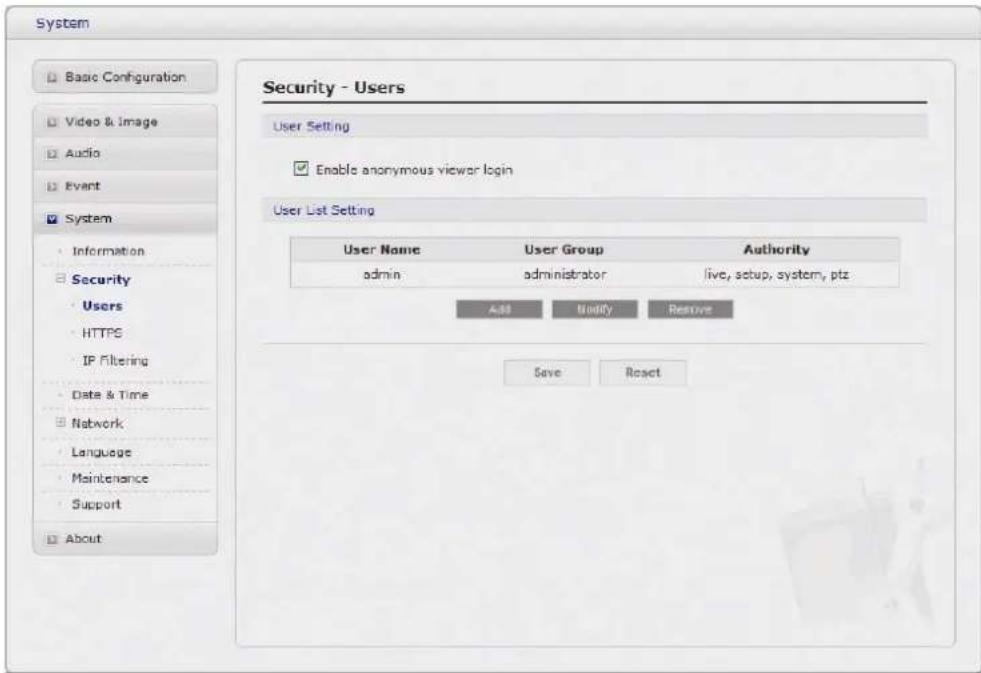Expand the Video & Image section
The image size is (981, 673).
(x=125, y=121)
